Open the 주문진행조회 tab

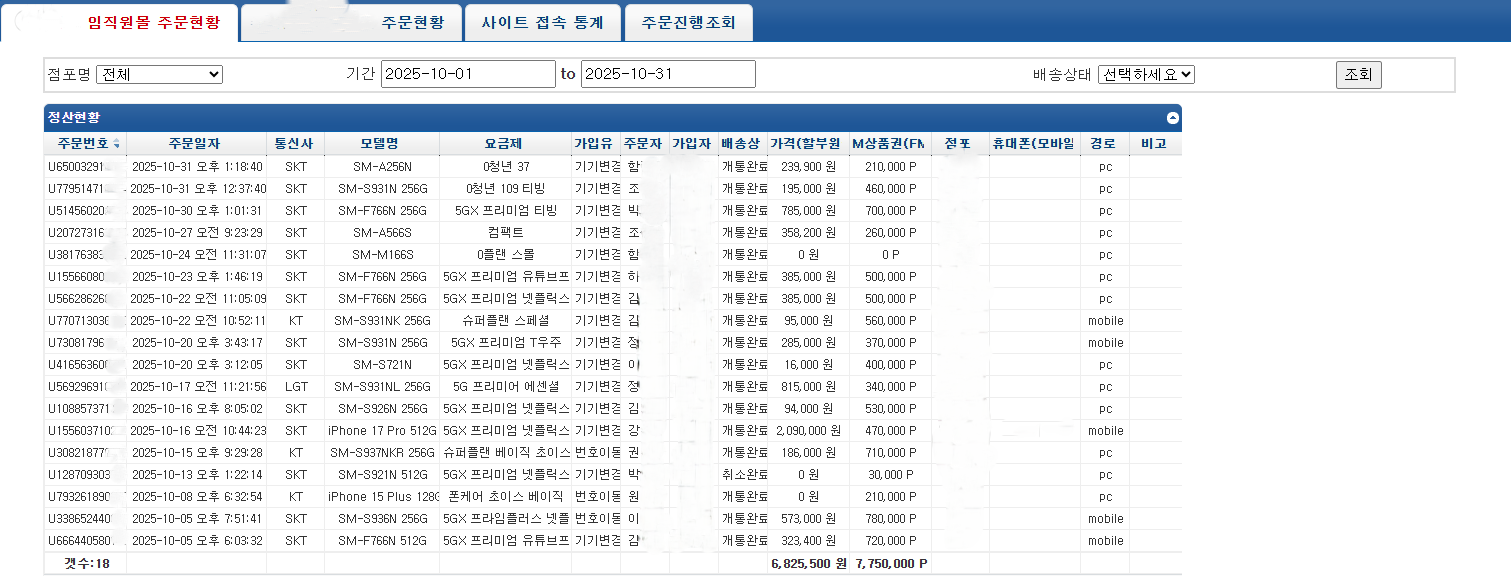click(688, 23)
